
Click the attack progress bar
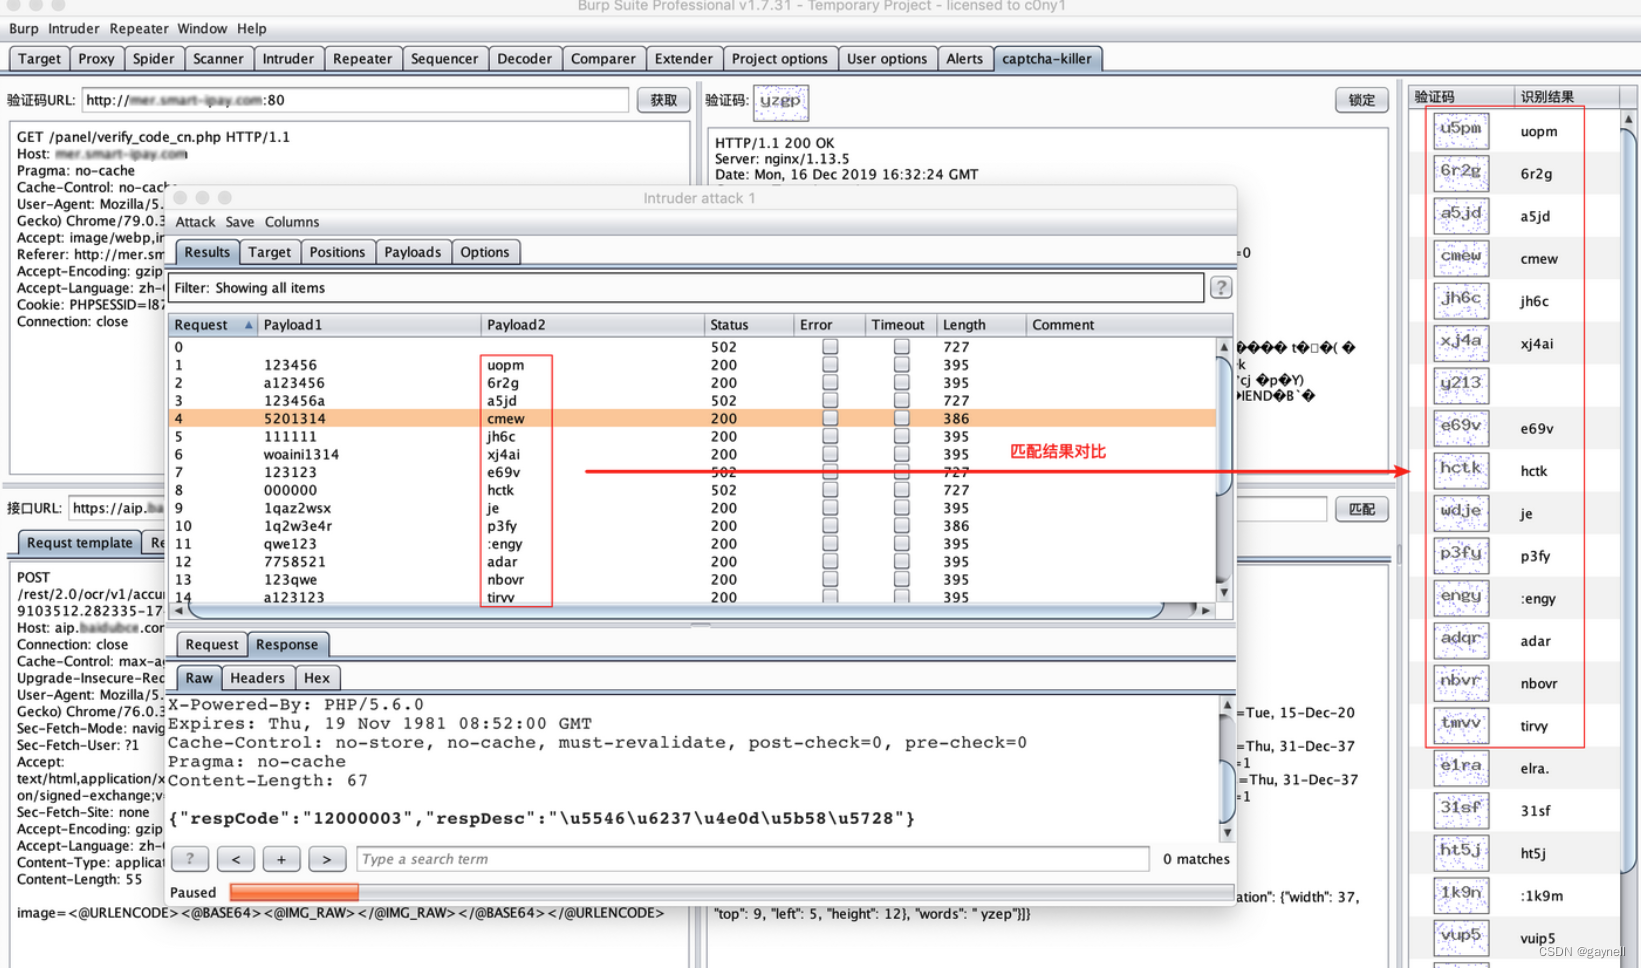click(731, 892)
